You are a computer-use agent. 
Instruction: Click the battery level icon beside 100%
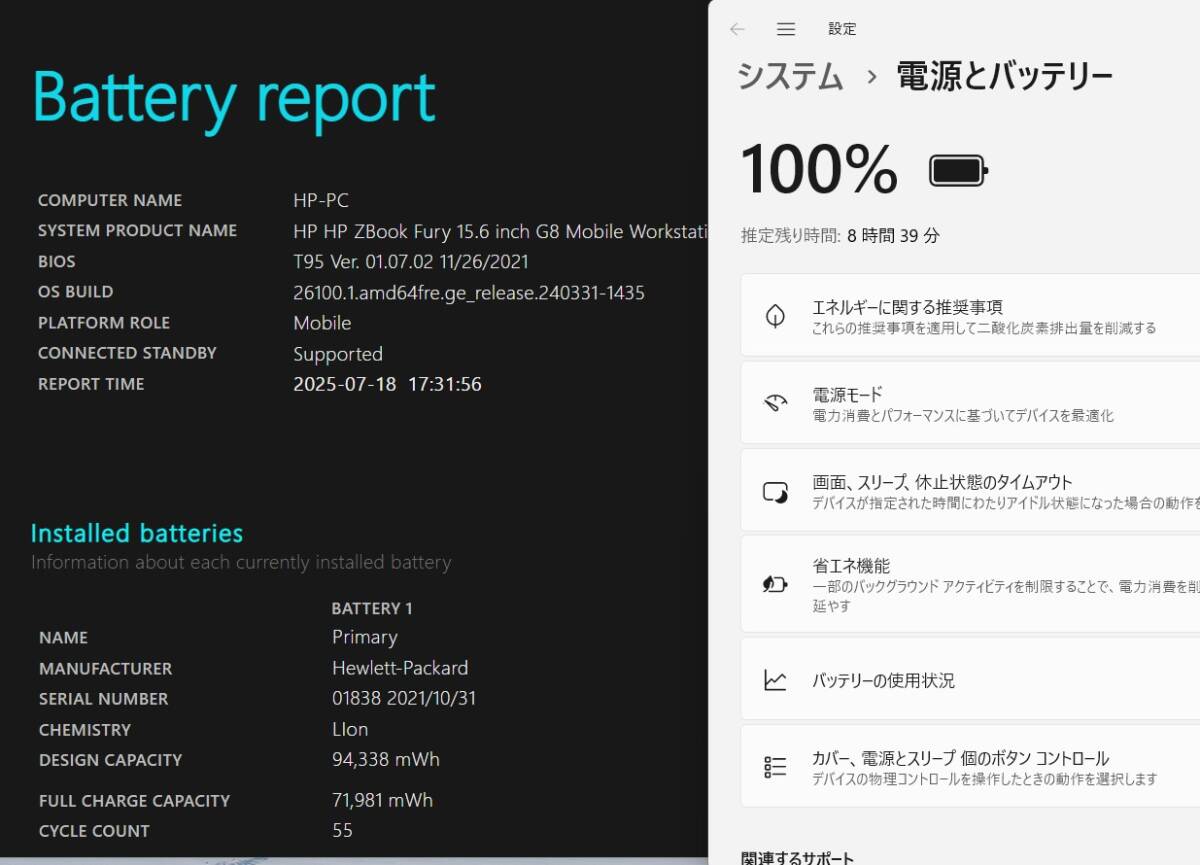[x=959, y=171]
